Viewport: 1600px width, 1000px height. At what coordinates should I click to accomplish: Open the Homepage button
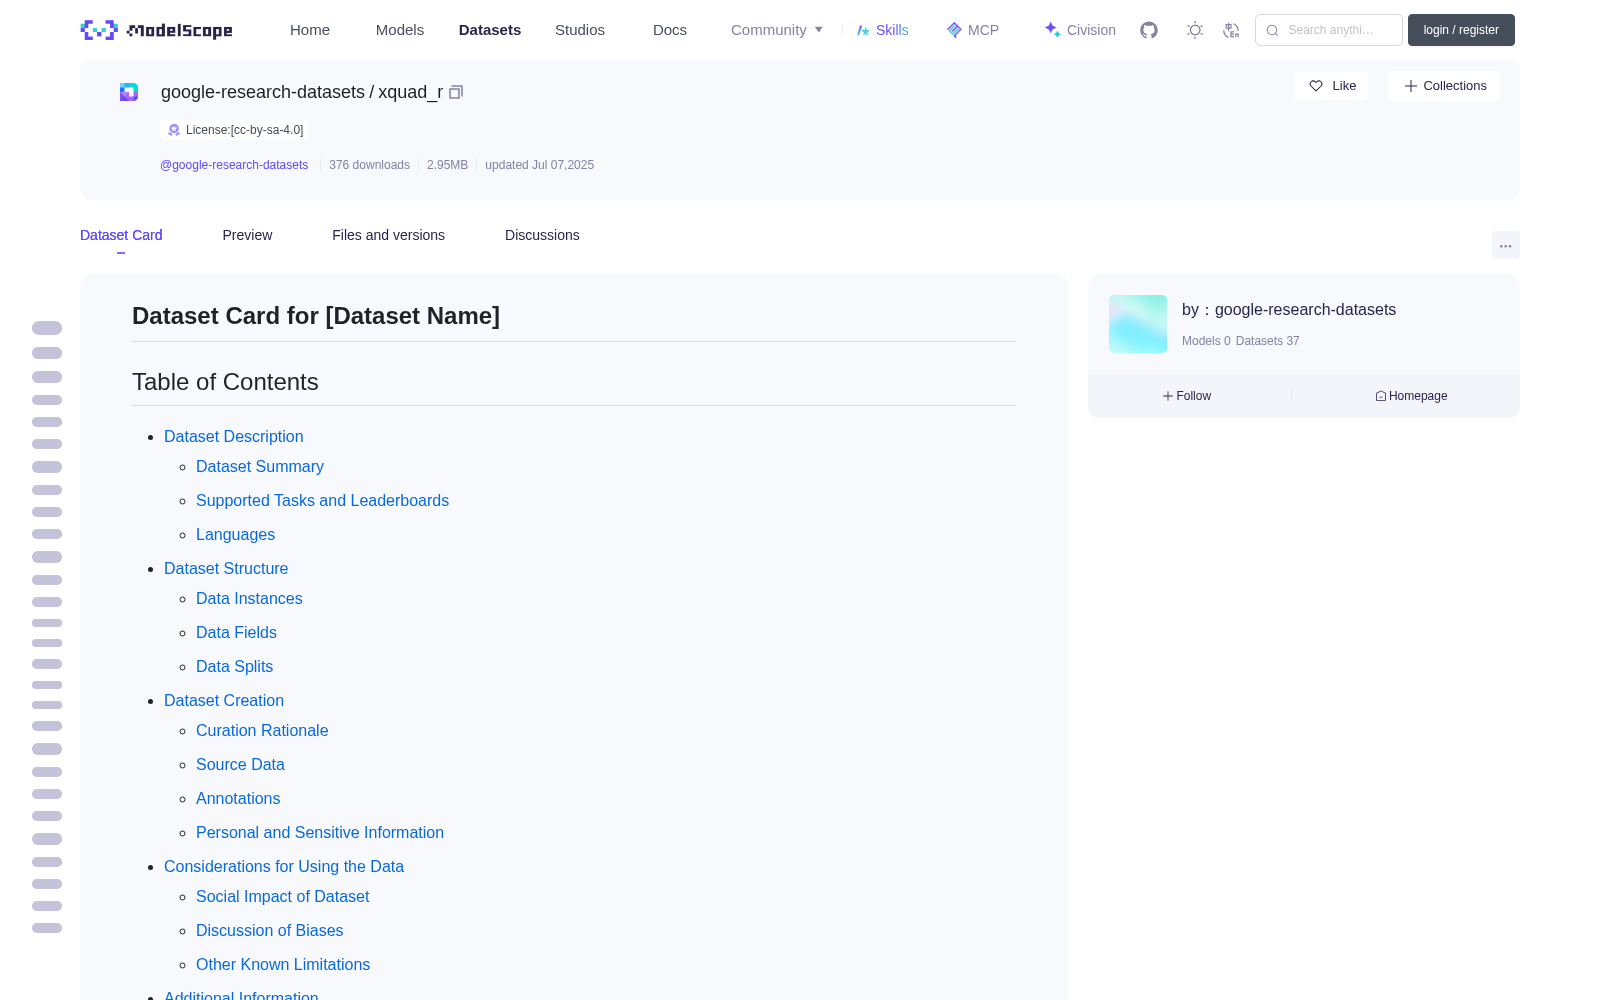pos(1411,396)
